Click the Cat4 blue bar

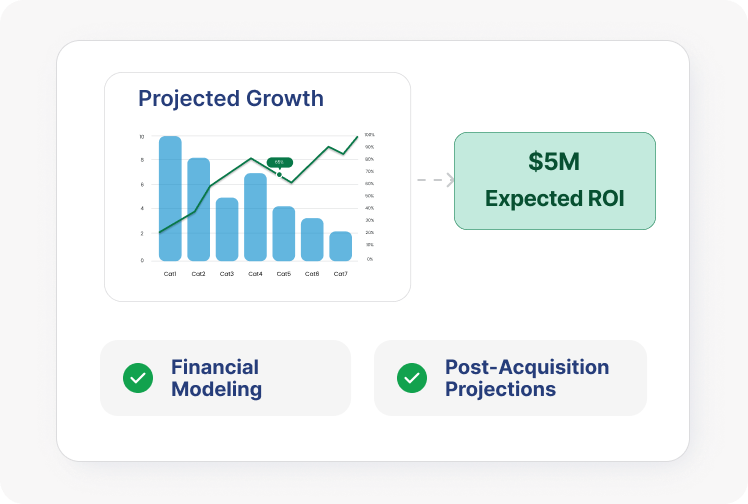tap(255, 218)
